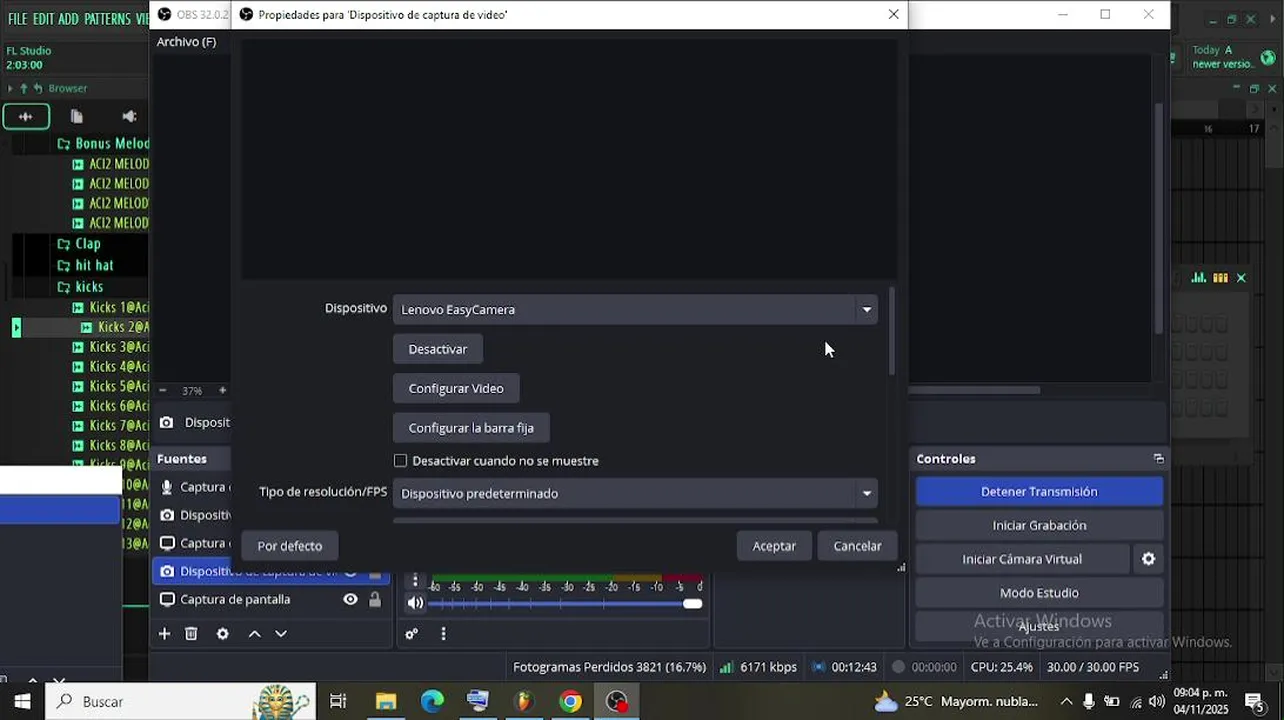The width and height of the screenshot is (1284, 720).
Task: Open advanced audio properties gears icon
Action: point(411,634)
